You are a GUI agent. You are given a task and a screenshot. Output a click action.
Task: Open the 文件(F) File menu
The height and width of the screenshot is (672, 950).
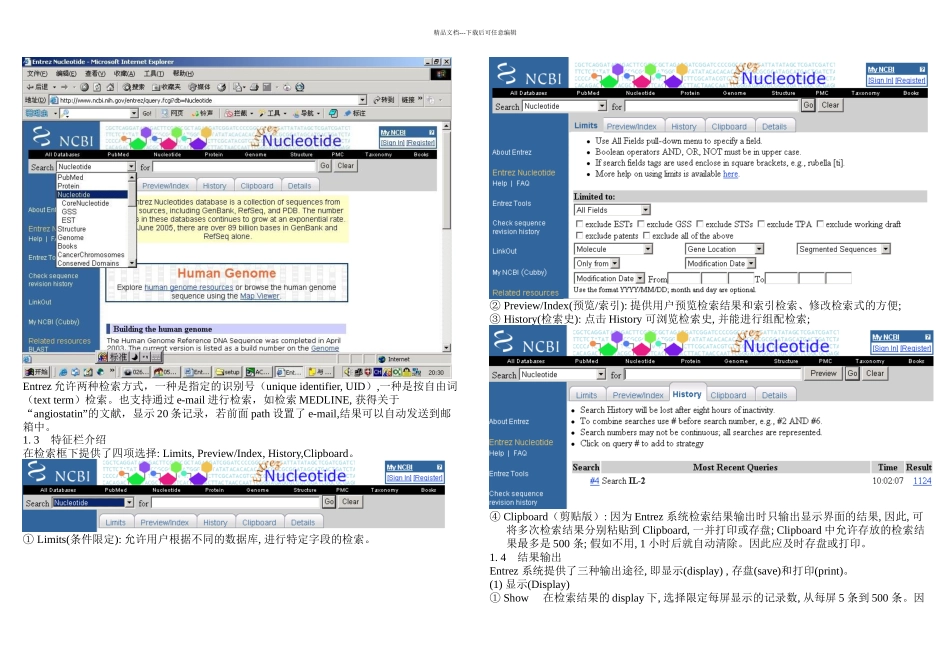click(36, 74)
